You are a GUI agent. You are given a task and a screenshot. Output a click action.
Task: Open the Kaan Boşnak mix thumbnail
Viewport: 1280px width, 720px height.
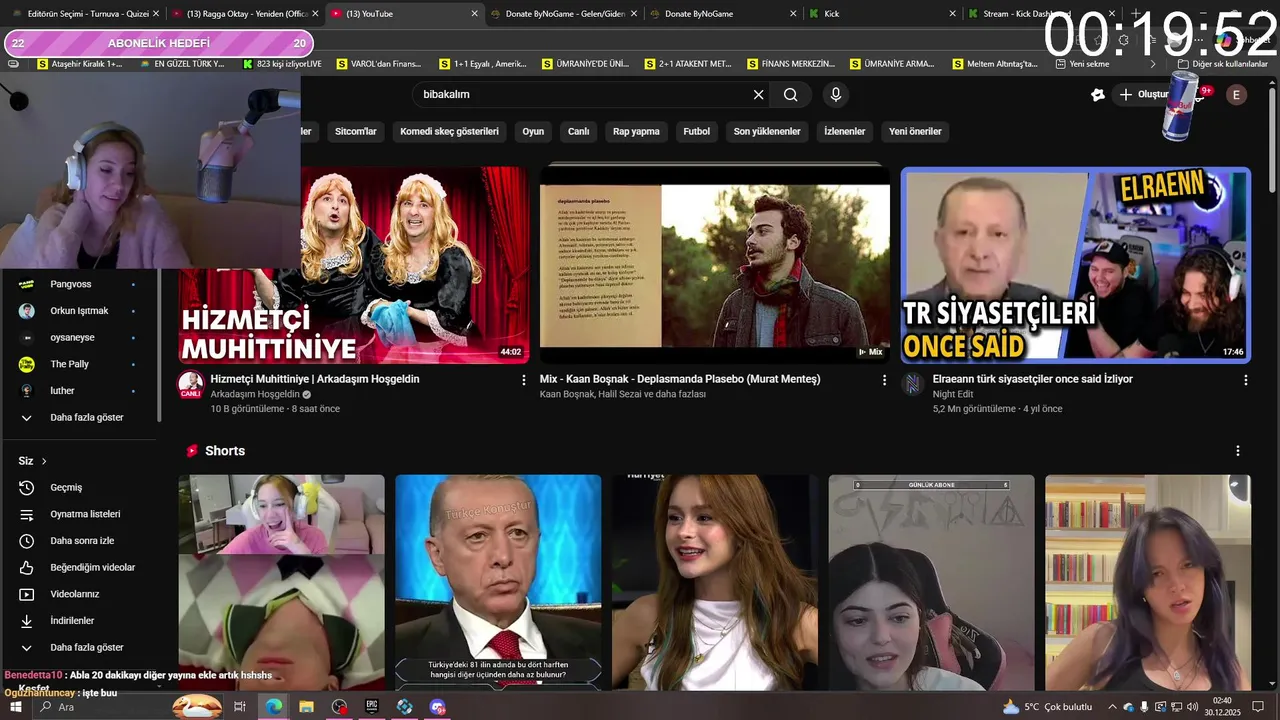(715, 265)
